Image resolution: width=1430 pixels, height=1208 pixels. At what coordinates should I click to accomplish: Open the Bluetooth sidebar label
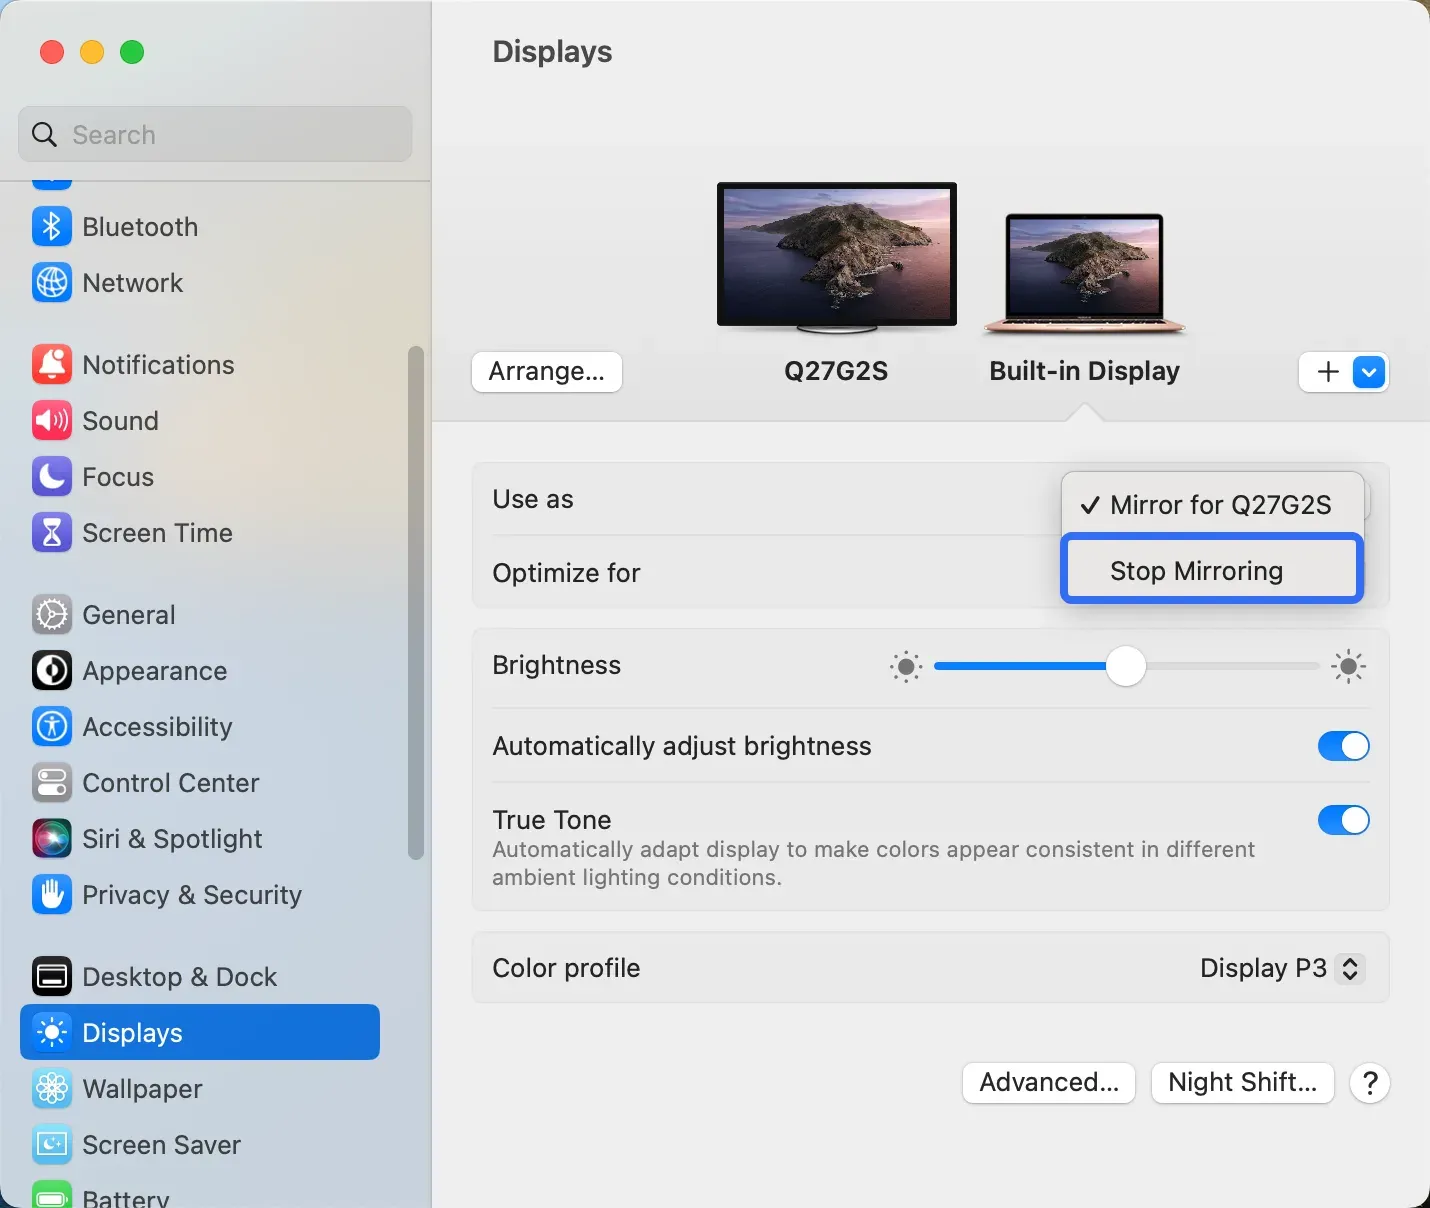pos(140,227)
